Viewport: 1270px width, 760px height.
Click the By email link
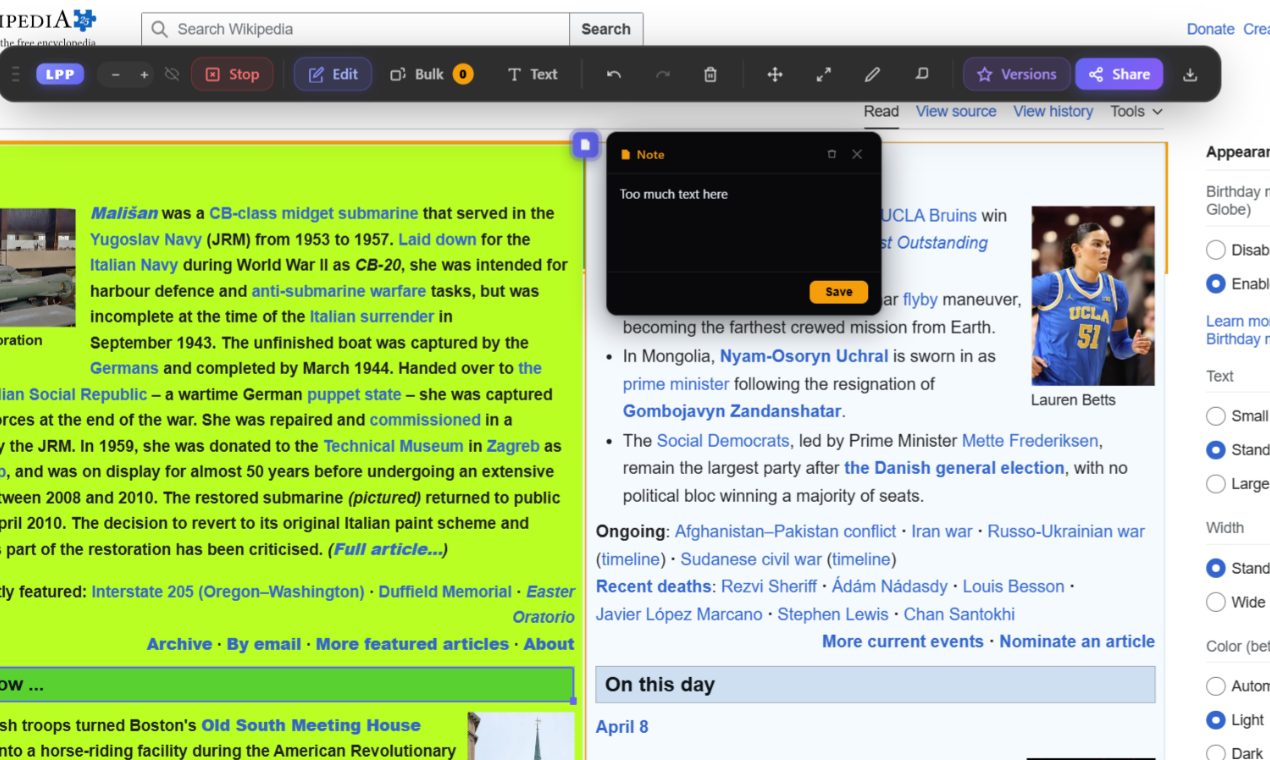coord(264,644)
